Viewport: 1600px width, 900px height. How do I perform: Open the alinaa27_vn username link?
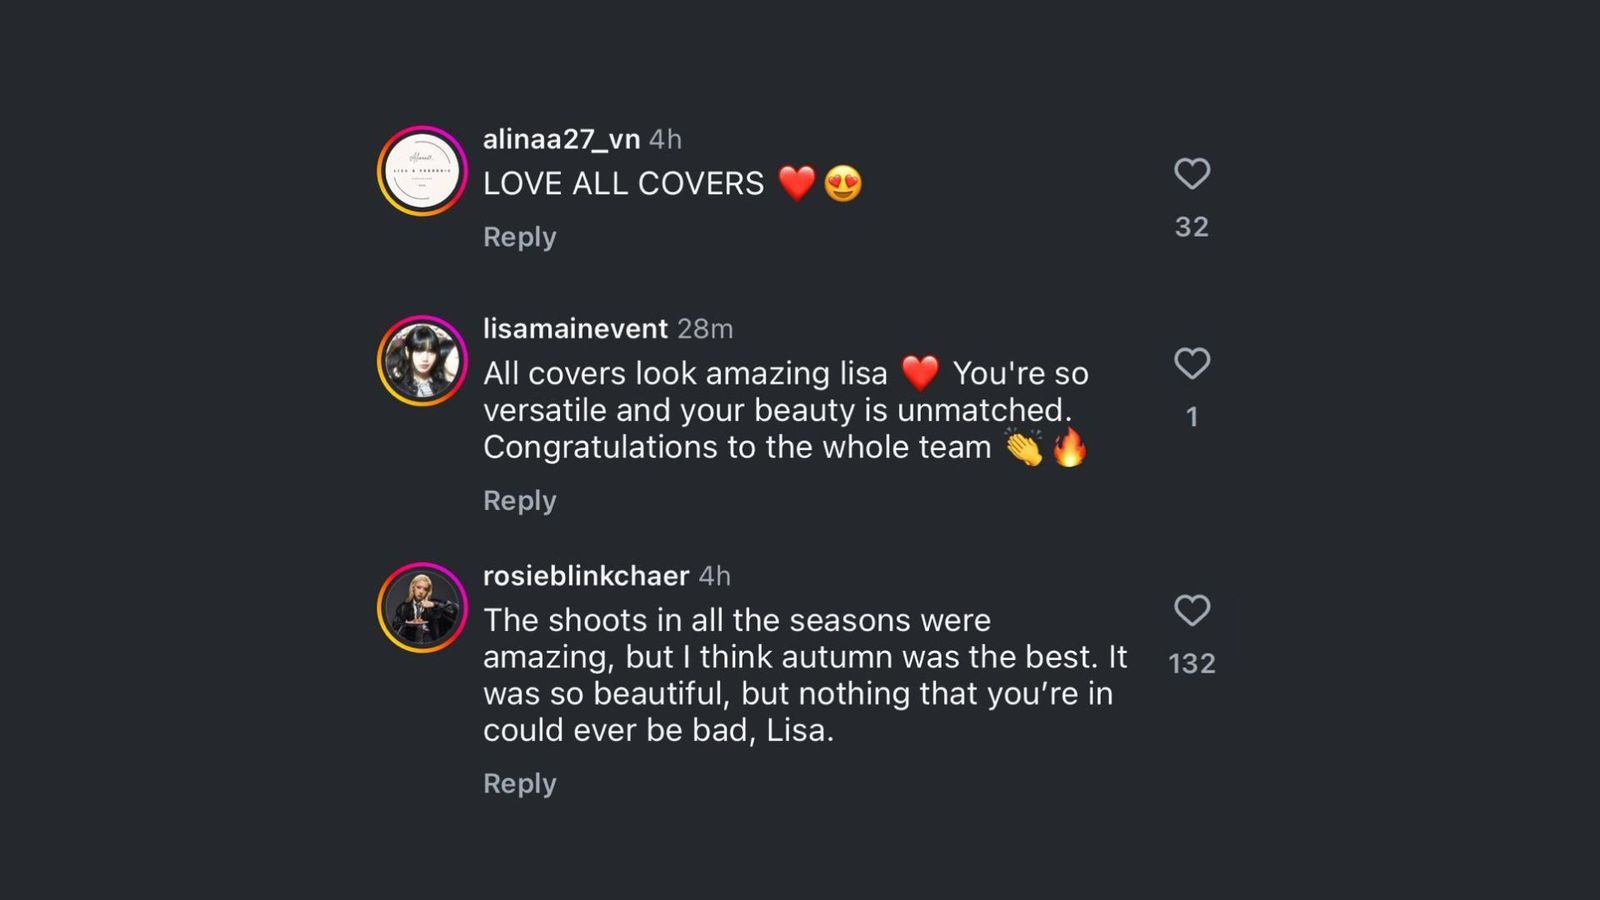click(561, 139)
